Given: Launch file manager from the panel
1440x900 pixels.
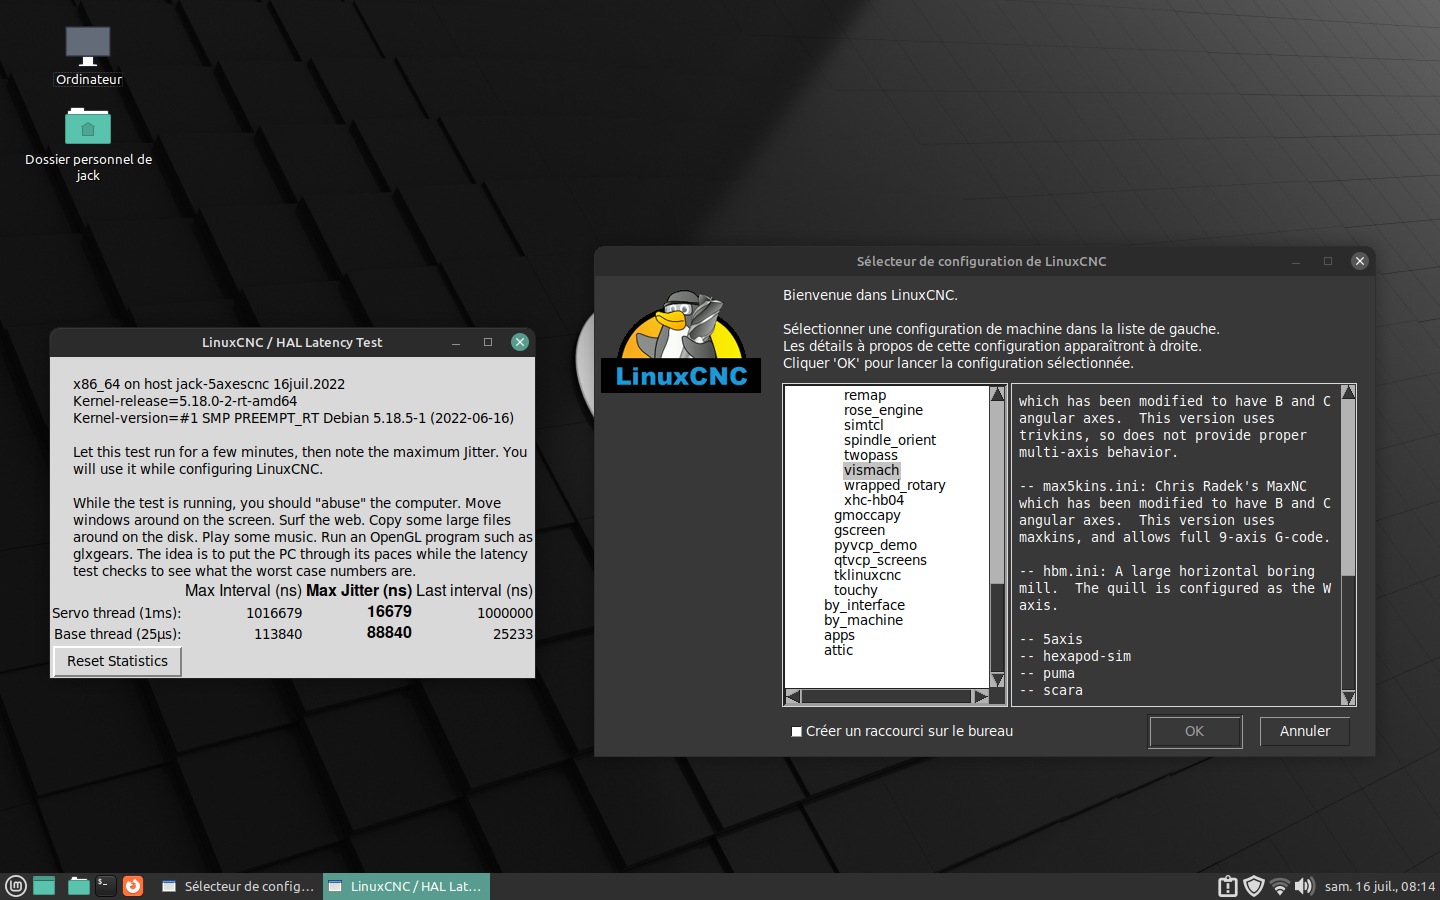Looking at the screenshot, I should point(78,886).
